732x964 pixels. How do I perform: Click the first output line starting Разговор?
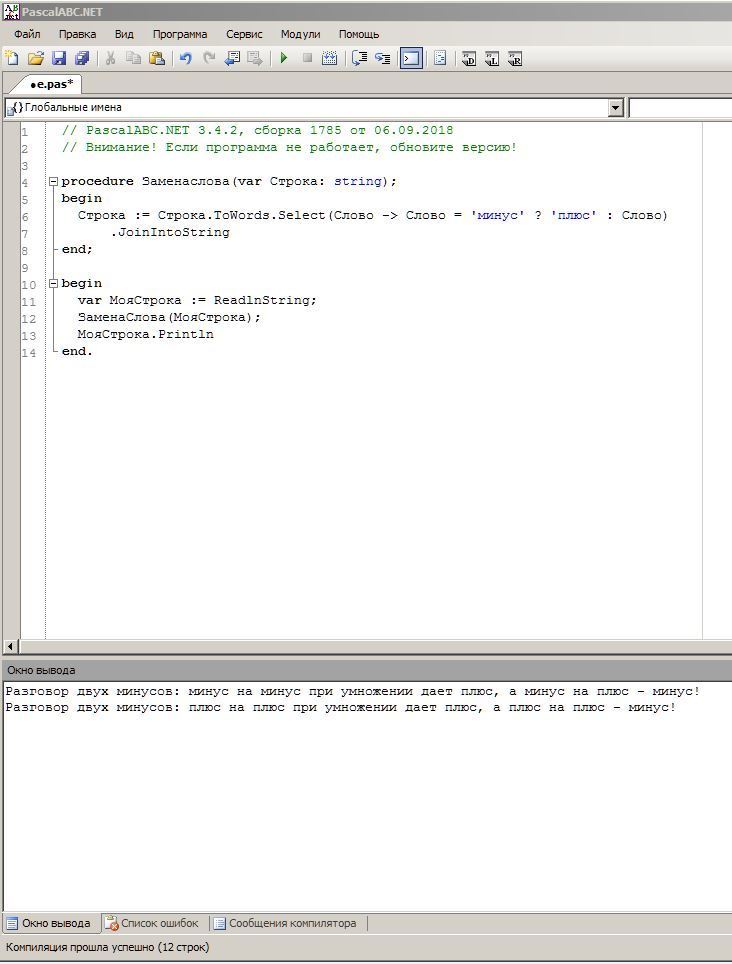tap(353, 691)
